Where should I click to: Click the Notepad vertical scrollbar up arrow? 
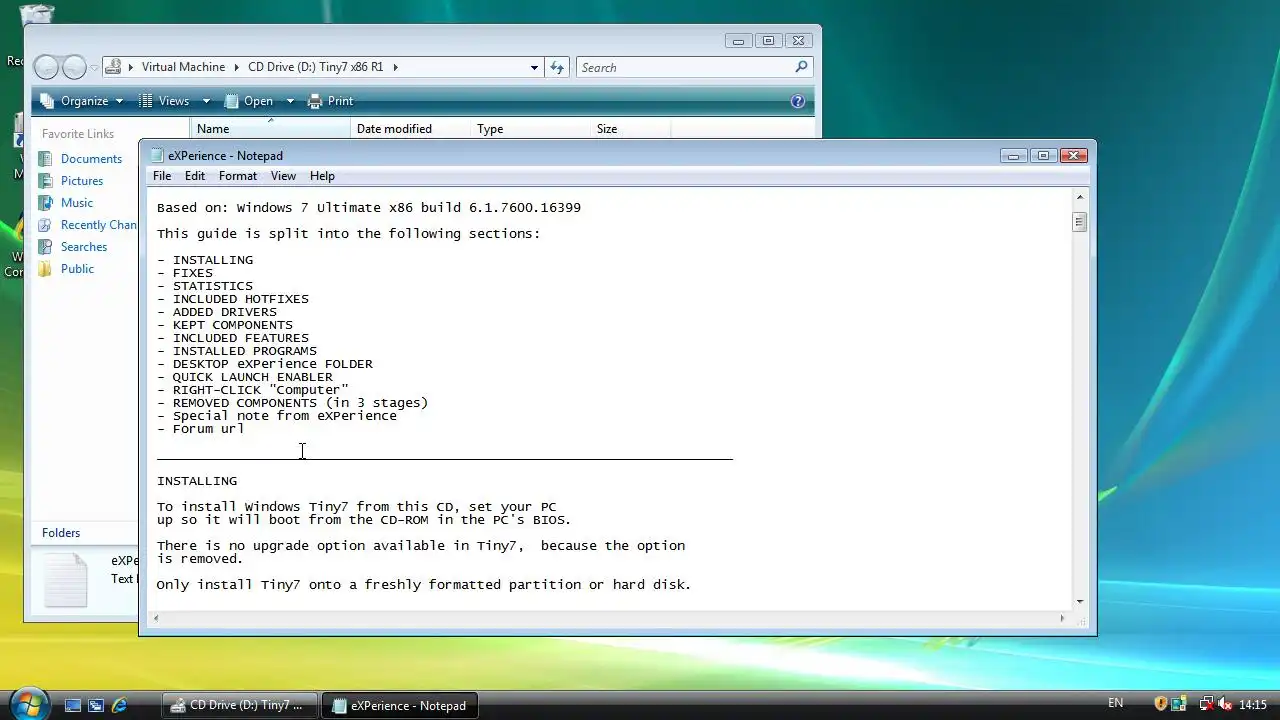pos(1079,197)
